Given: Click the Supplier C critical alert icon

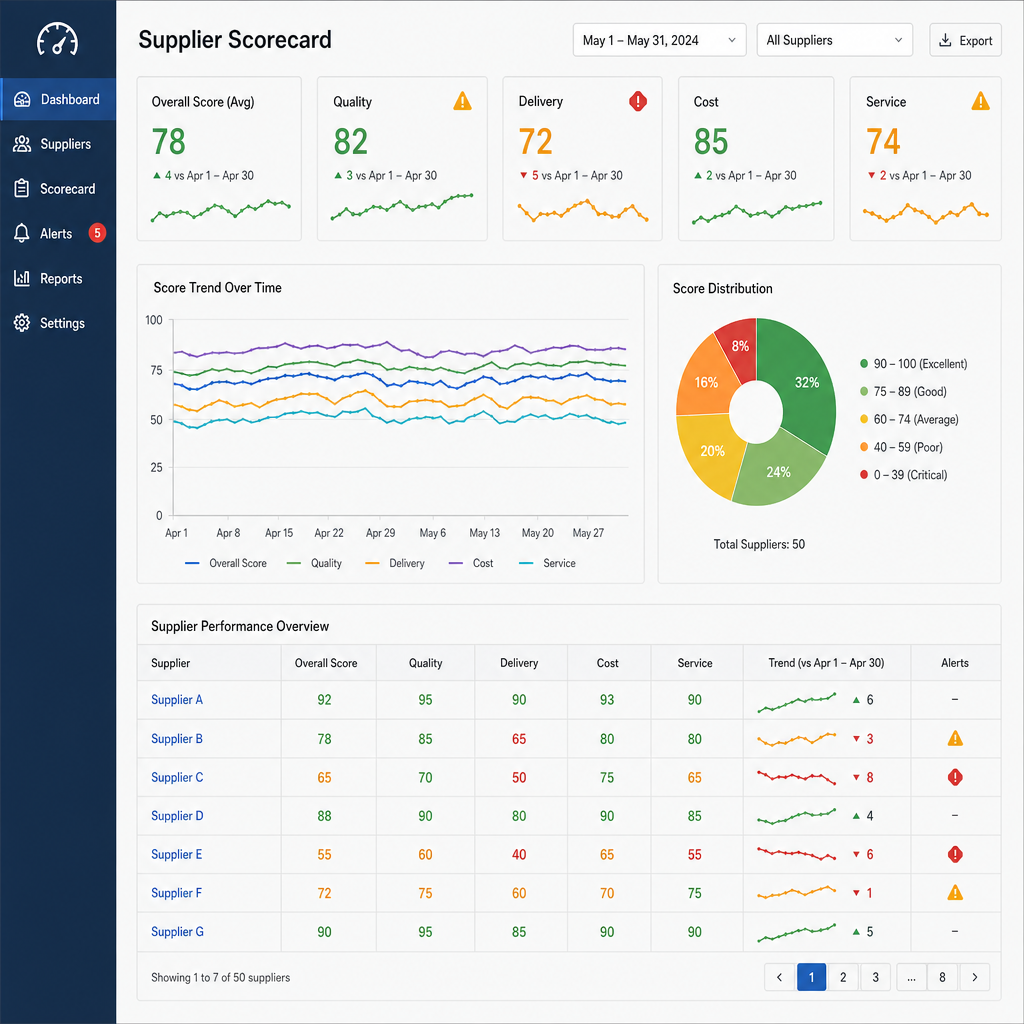Looking at the screenshot, I should (x=955, y=777).
